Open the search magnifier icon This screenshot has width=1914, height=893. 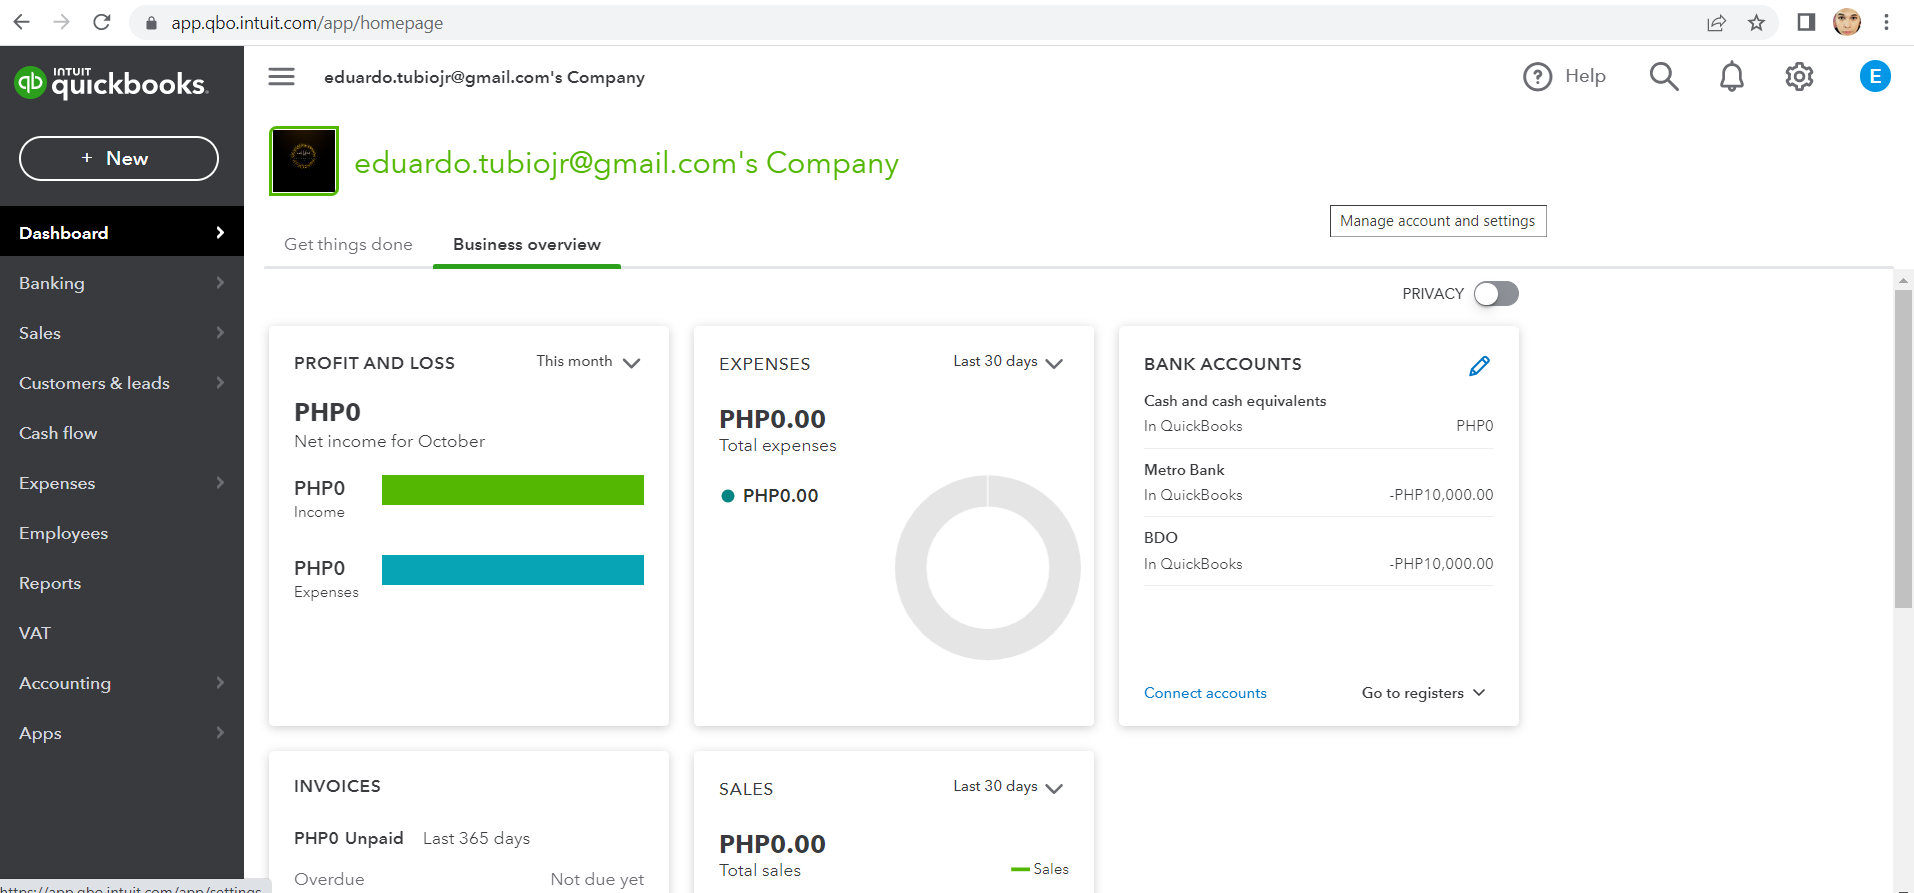(1664, 76)
